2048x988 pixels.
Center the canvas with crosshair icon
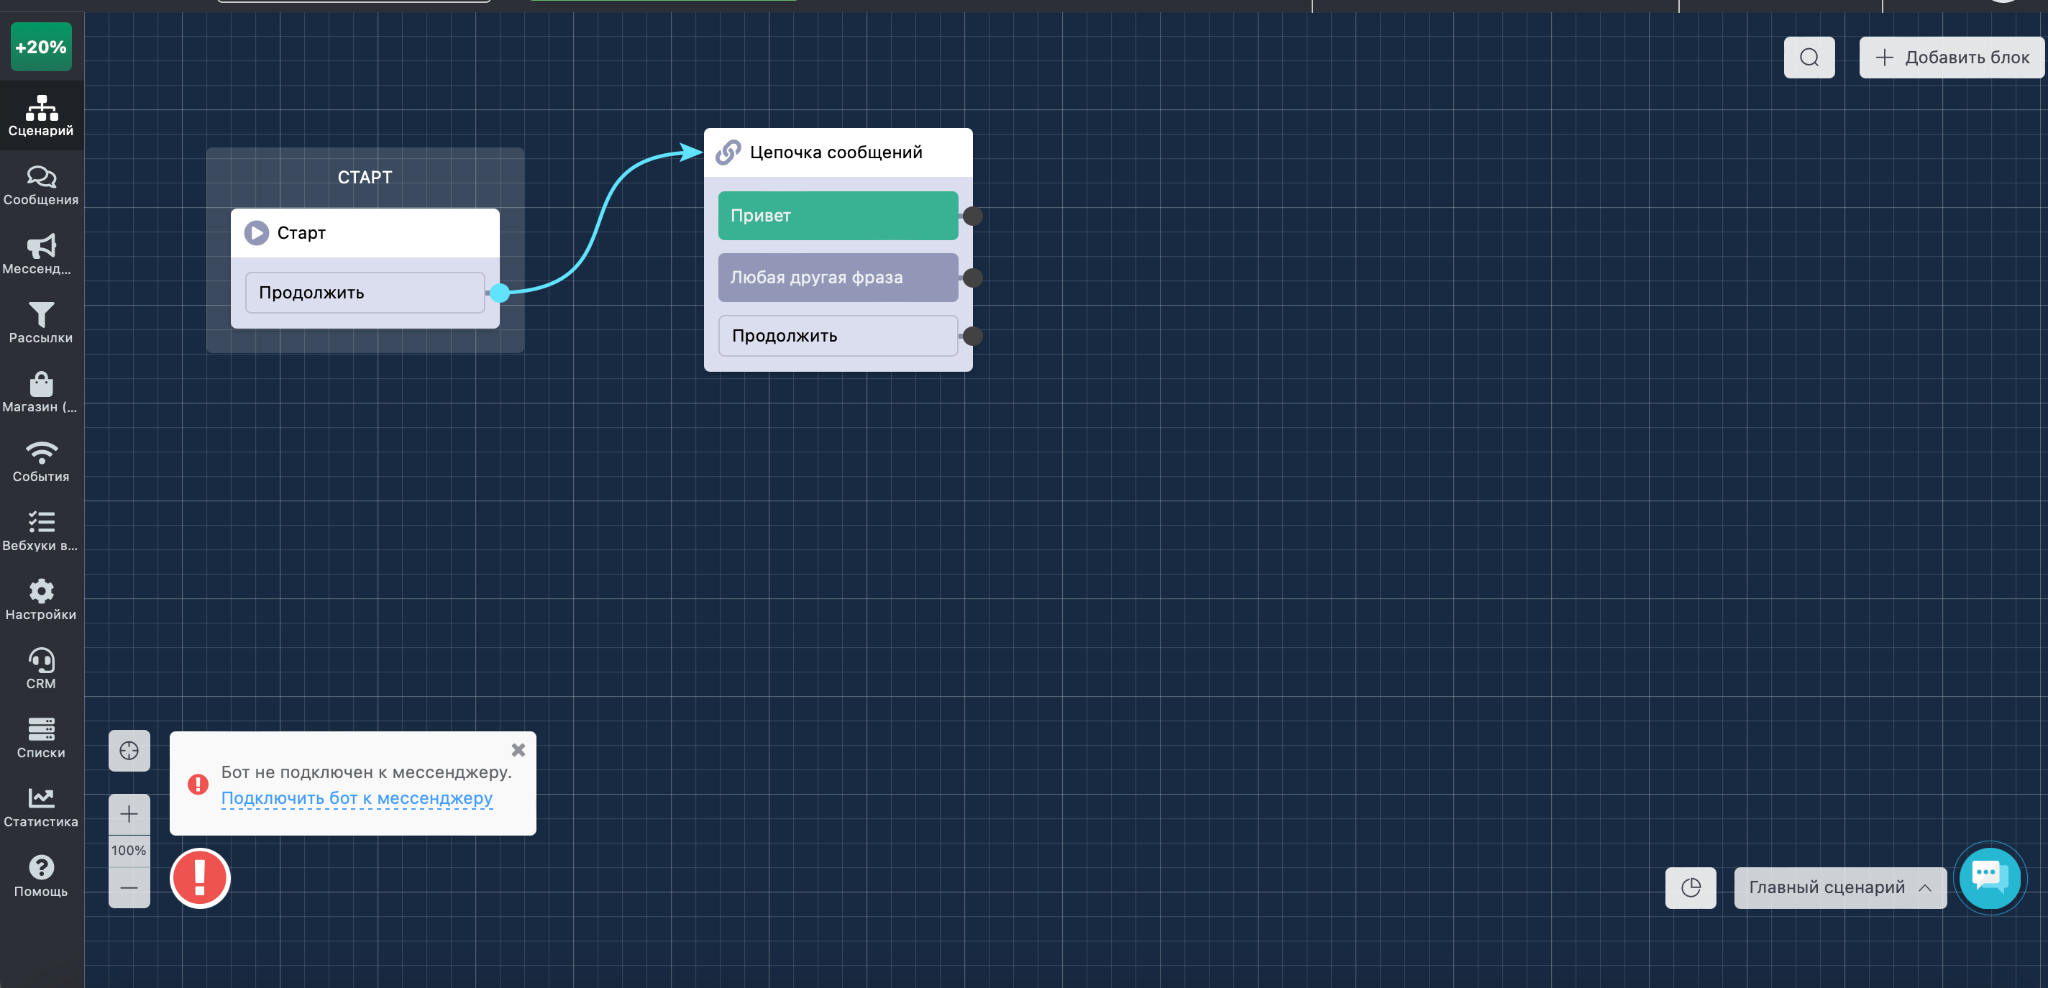[129, 751]
